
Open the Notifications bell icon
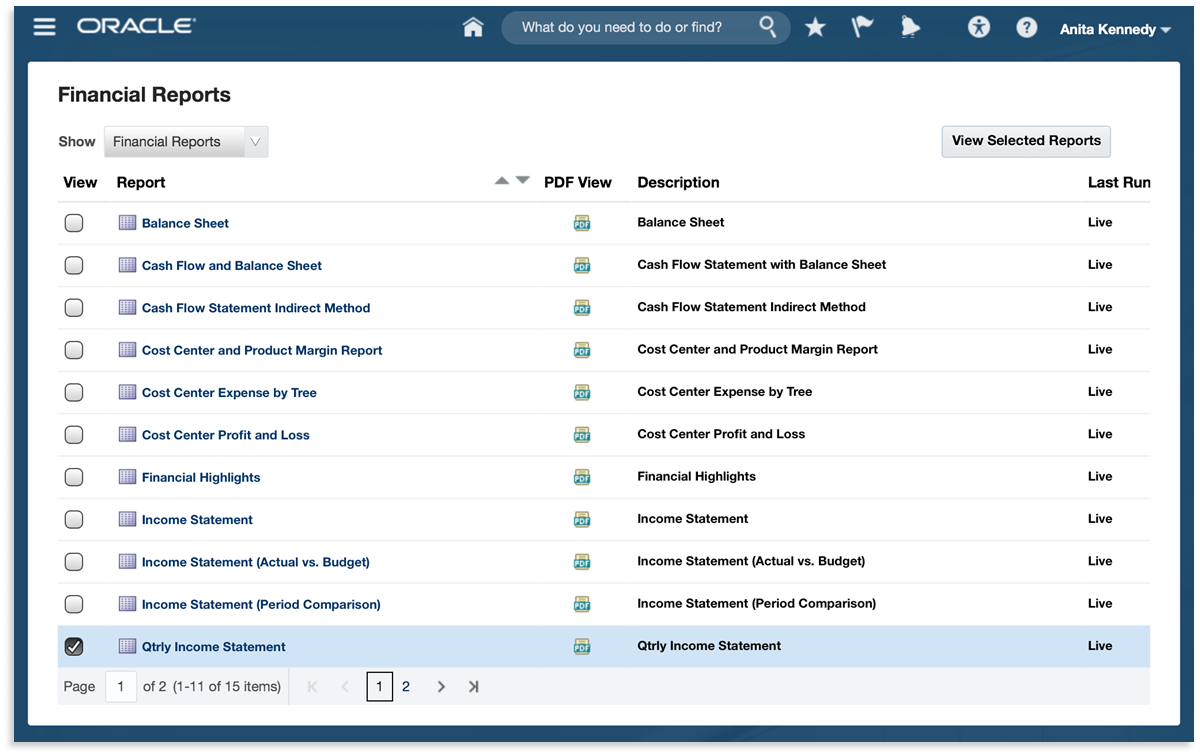pos(909,28)
